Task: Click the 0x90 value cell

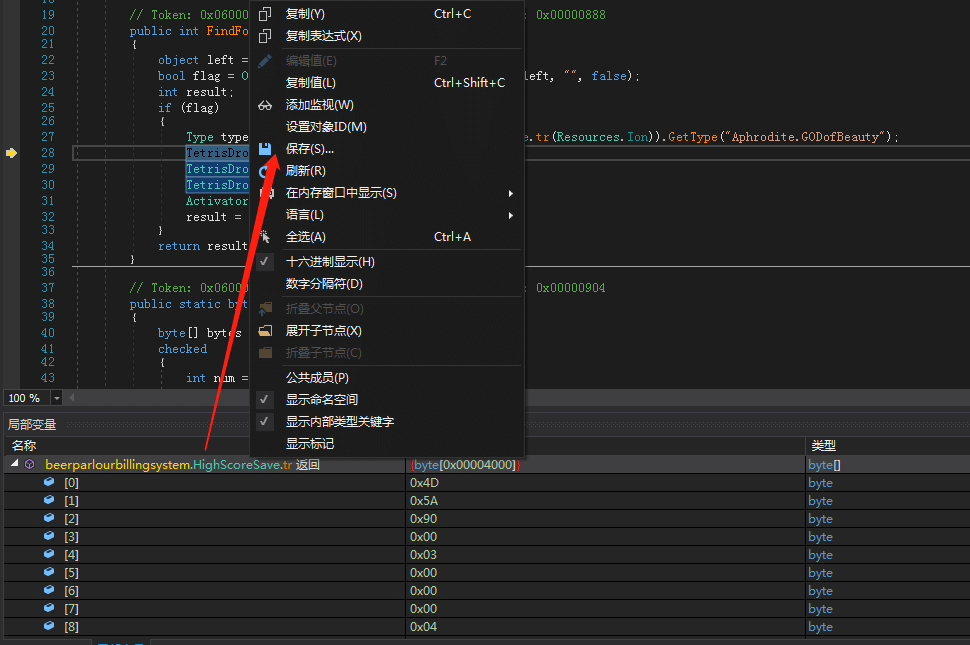Action: pyautogui.click(x=605, y=518)
